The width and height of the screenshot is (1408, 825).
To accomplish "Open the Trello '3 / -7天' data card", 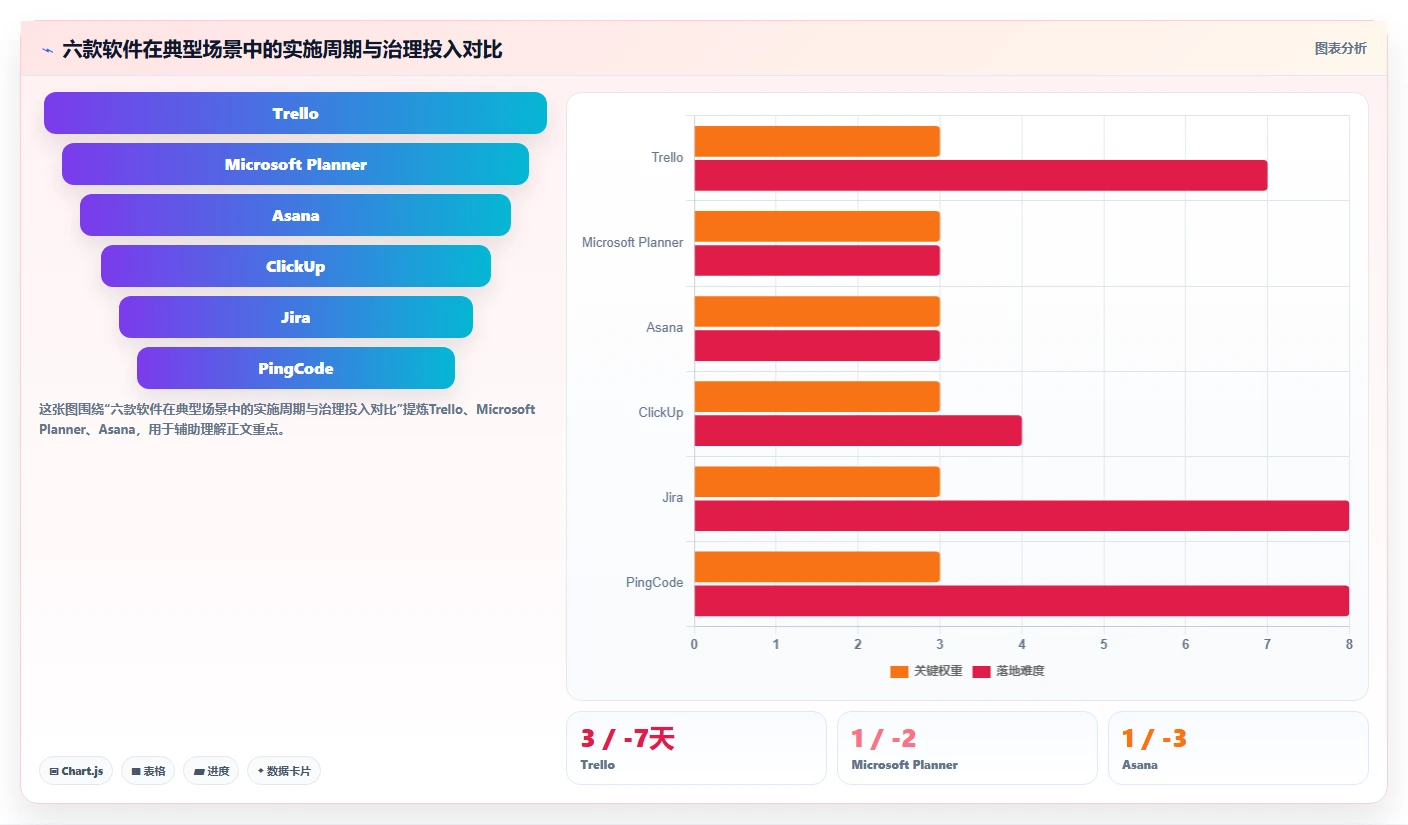I will (x=696, y=748).
